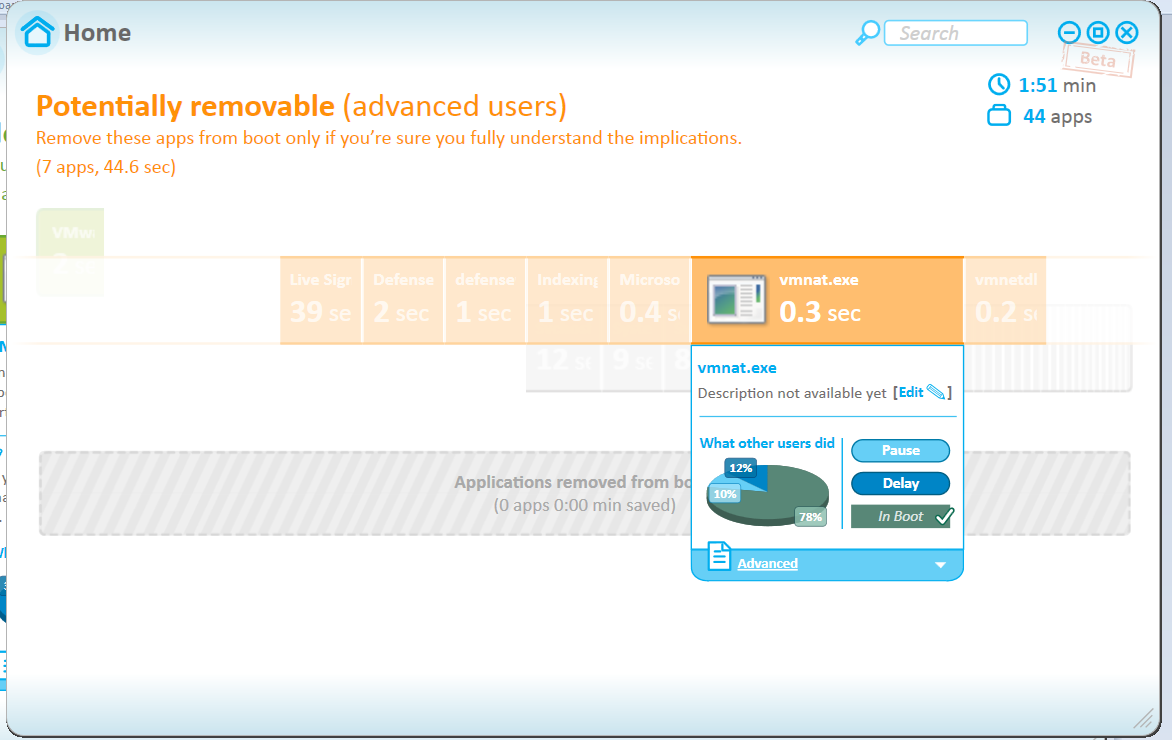
Task: Click the clock boot time icon
Action: tap(999, 84)
